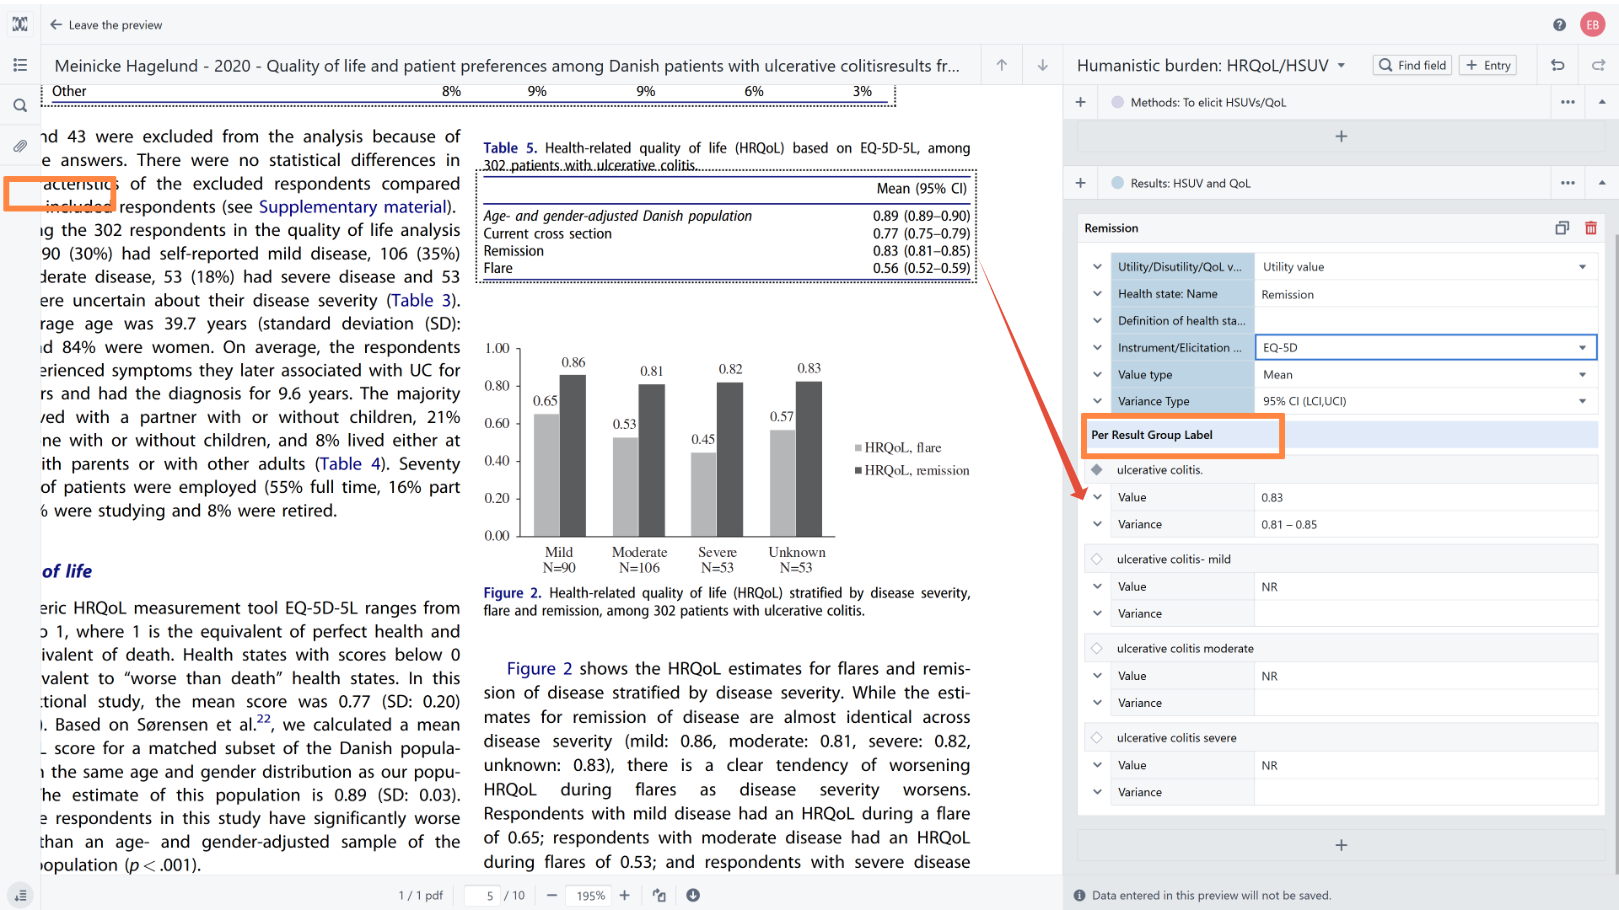This screenshot has width=1619, height=910.
Task: Open the Supplementary material link
Action: coord(355,207)
